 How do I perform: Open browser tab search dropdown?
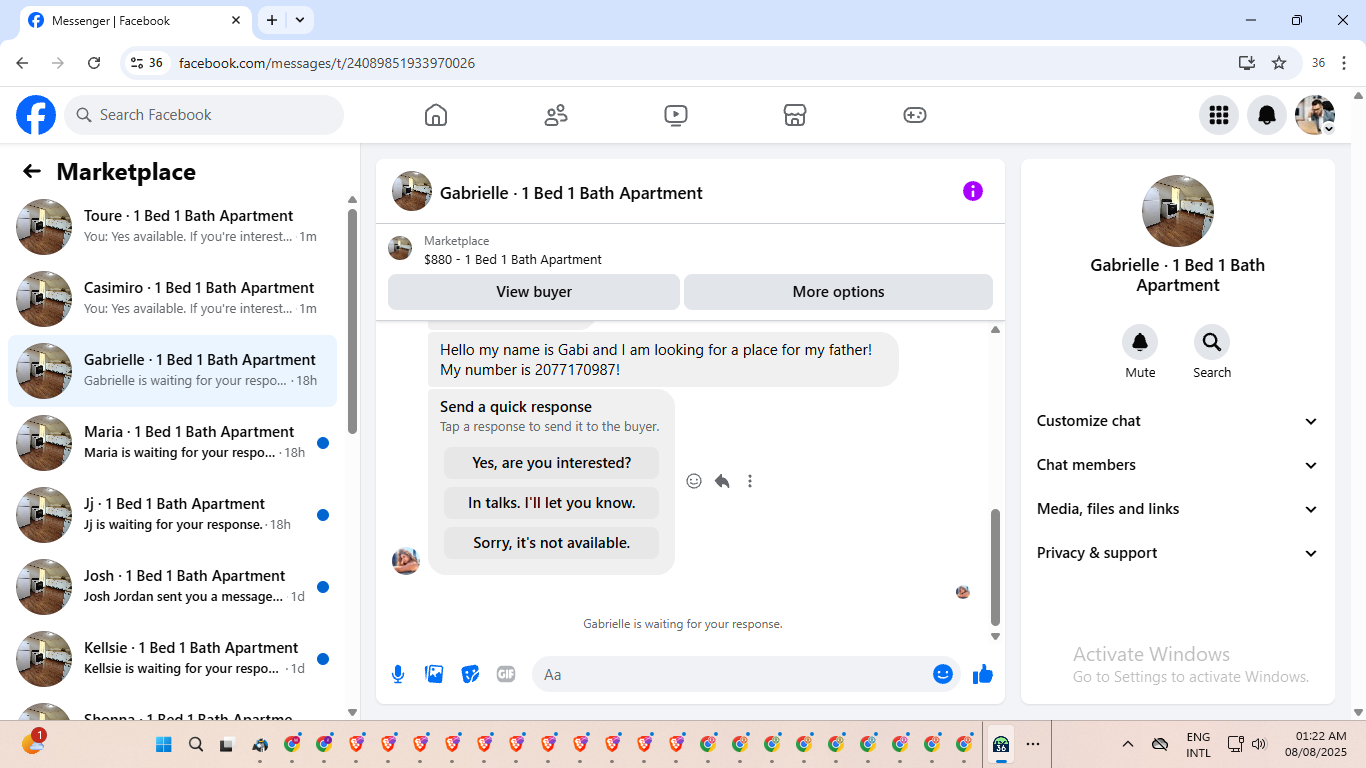click(x=300, y=20)
